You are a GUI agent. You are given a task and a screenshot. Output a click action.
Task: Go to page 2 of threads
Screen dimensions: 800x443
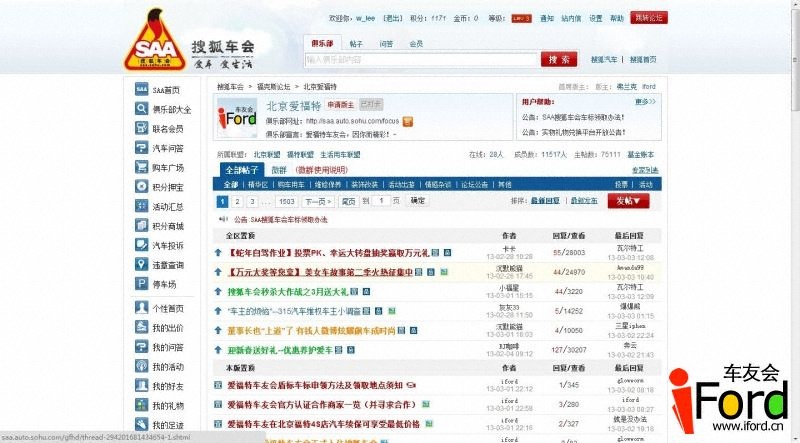[x=237, y=202]
